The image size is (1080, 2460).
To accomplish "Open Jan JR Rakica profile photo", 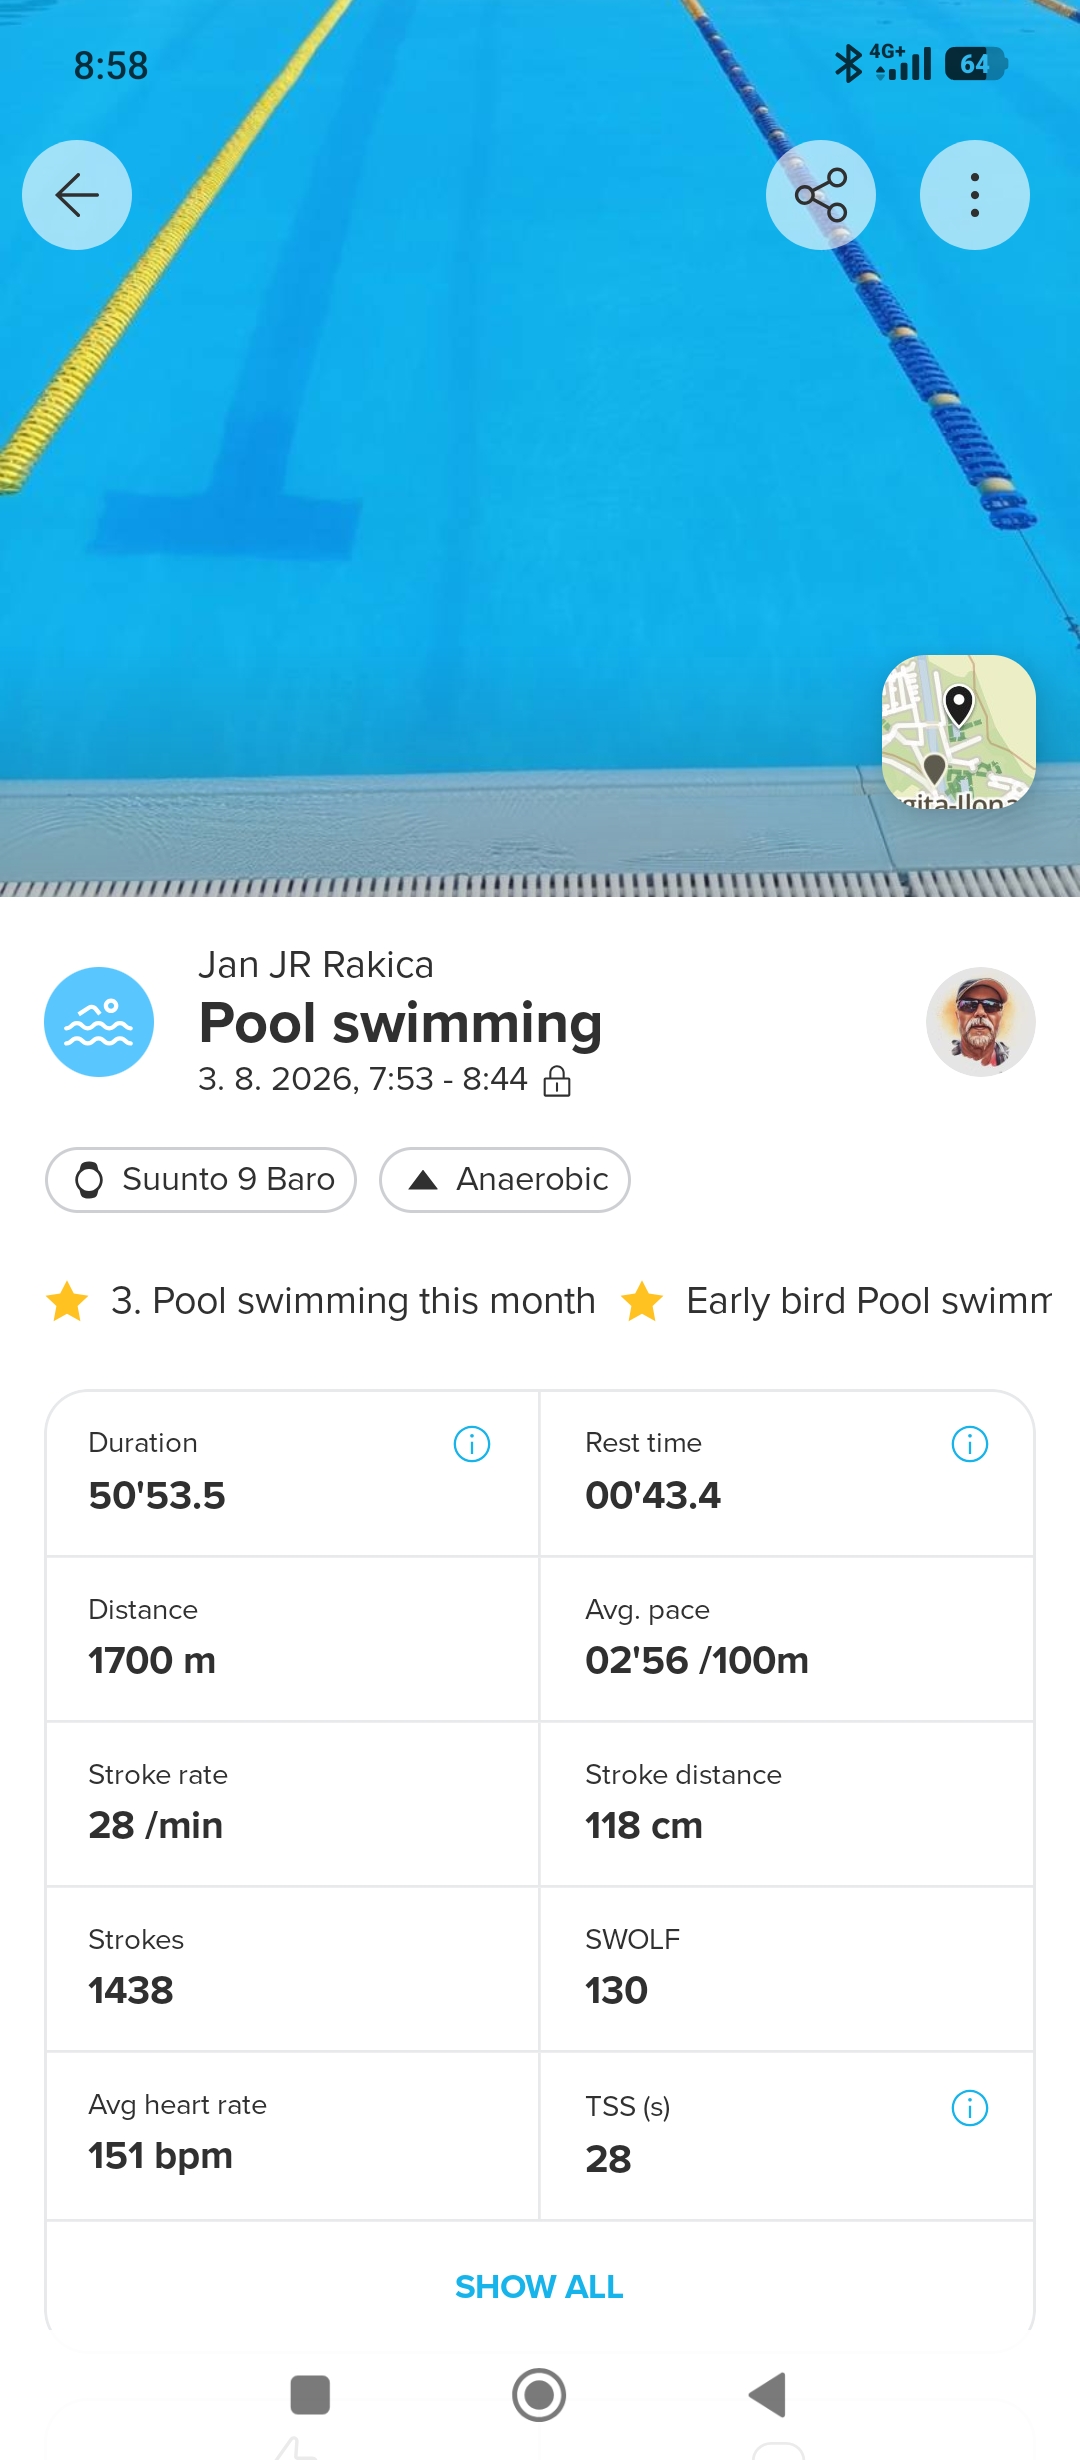I will click(x=981, y=1022).
